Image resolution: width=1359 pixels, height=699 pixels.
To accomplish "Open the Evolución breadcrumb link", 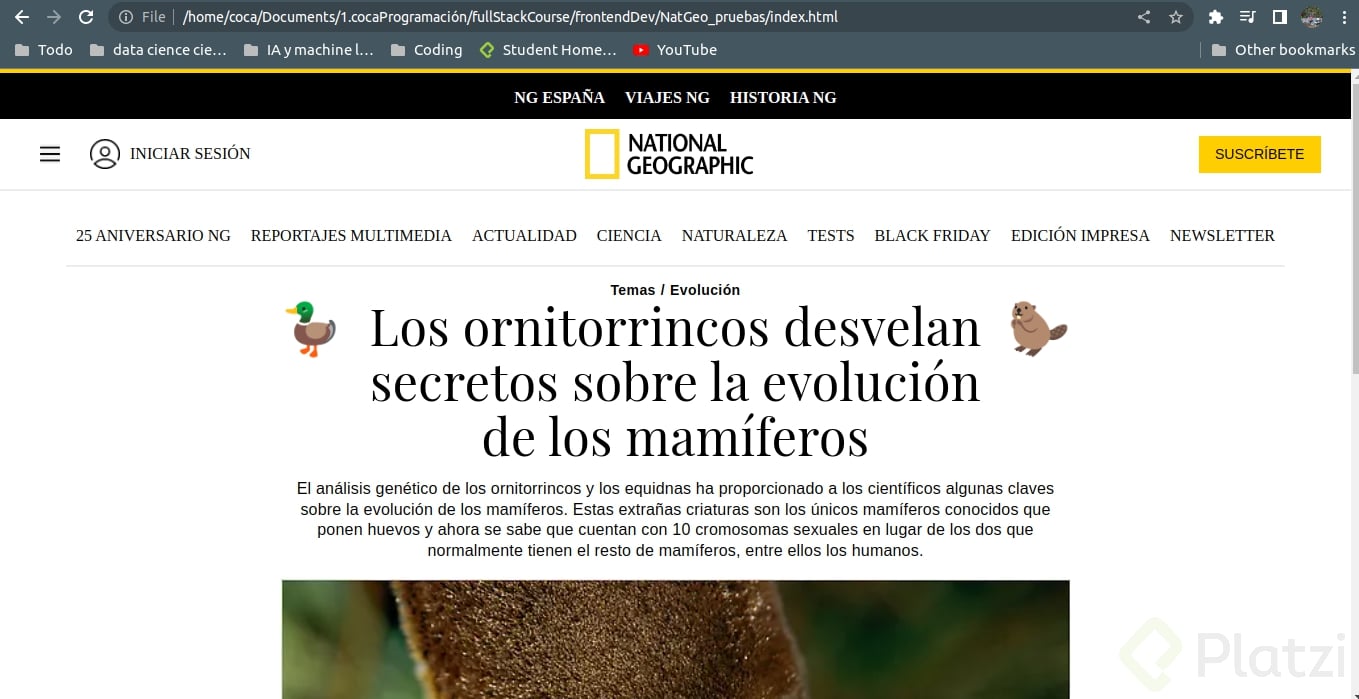I will tap(706, 290).
